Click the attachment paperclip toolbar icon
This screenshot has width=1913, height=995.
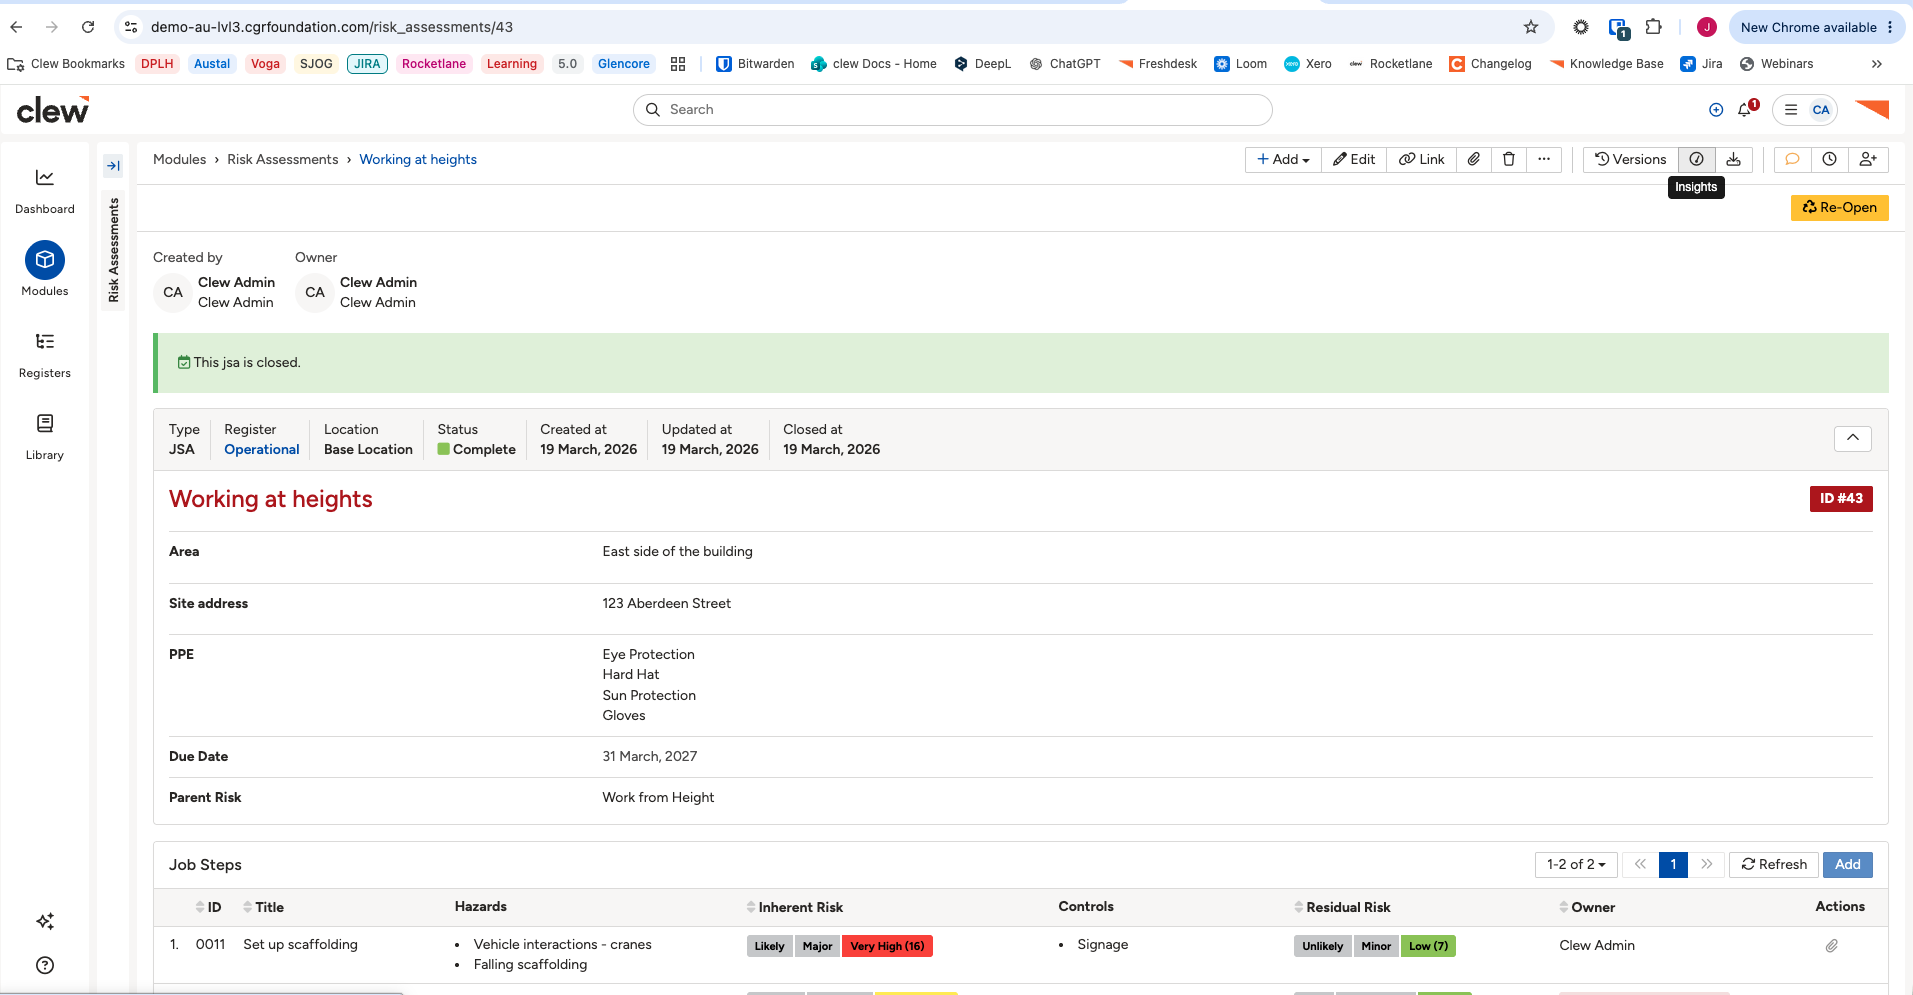(x=1474, y=159)
